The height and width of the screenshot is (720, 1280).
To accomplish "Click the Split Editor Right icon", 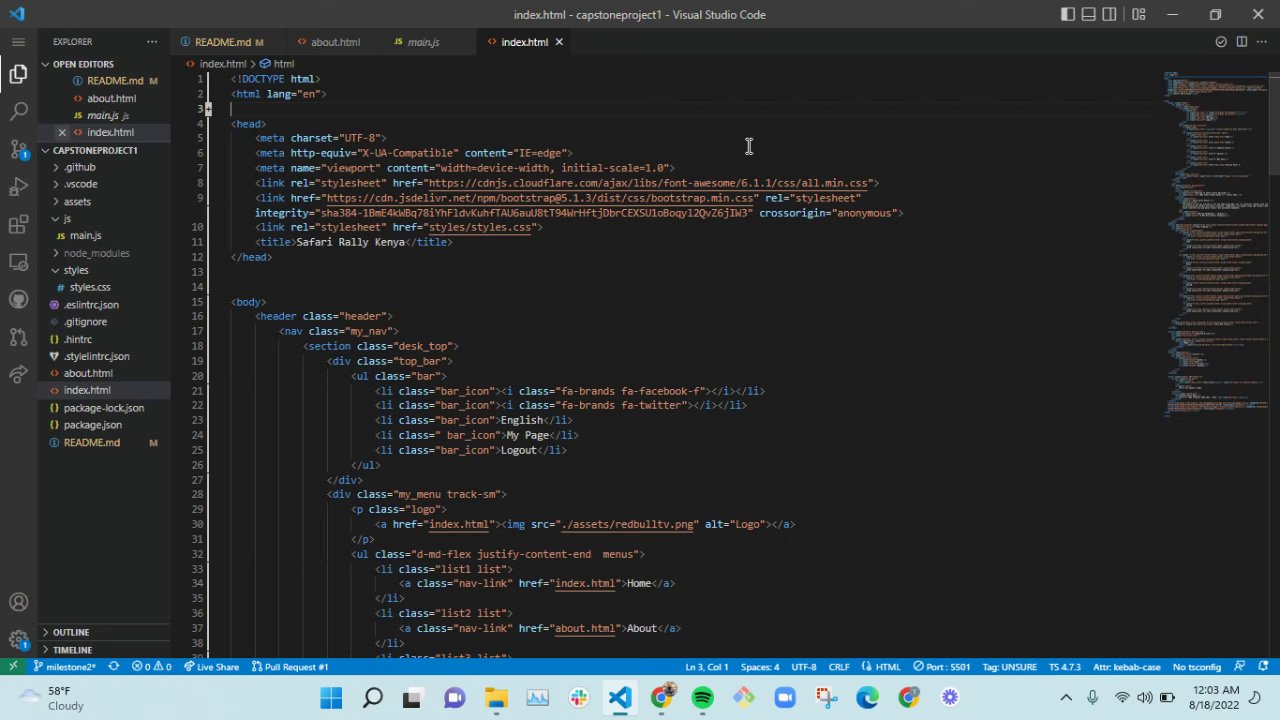I will 1241,42.
